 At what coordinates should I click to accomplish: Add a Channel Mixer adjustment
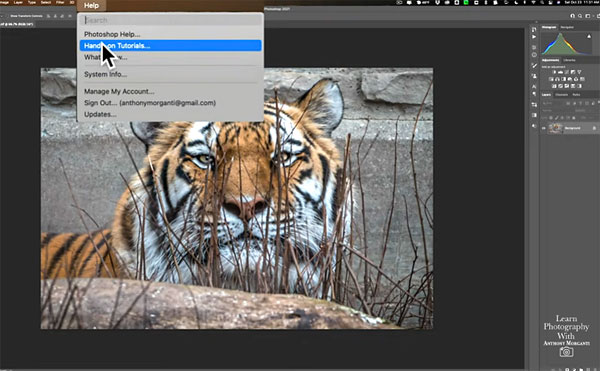tap(576, 79)
